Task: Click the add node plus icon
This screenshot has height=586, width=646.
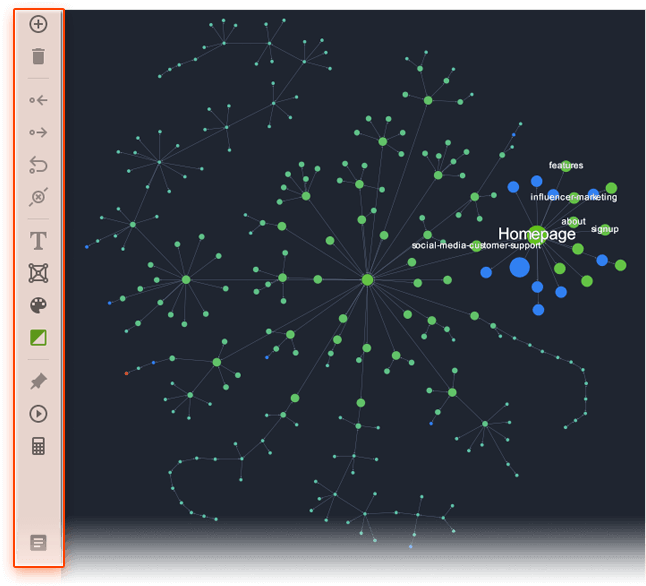Action: [x=39, y=24]
